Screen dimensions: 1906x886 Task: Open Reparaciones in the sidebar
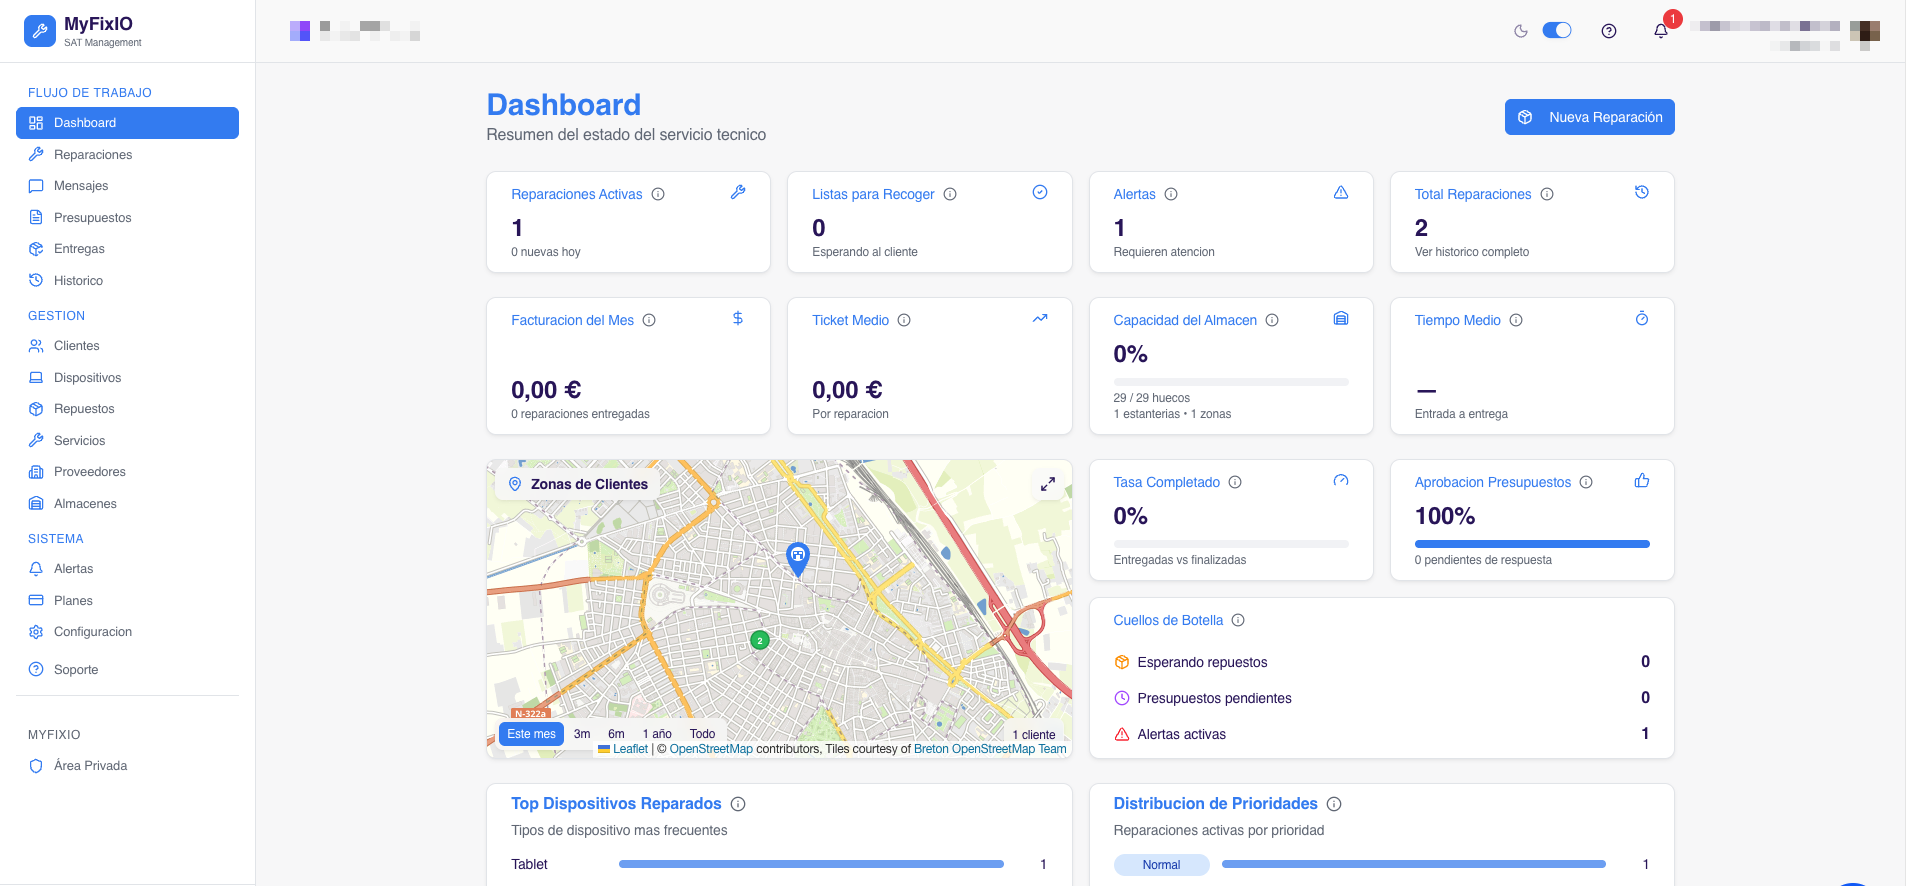coord(127,154)
